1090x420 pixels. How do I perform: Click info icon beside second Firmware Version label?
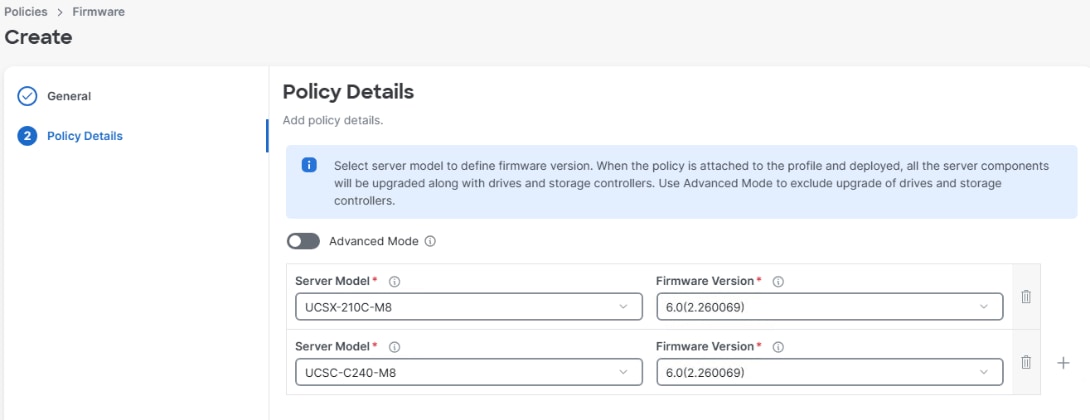(x=778, y=347)
